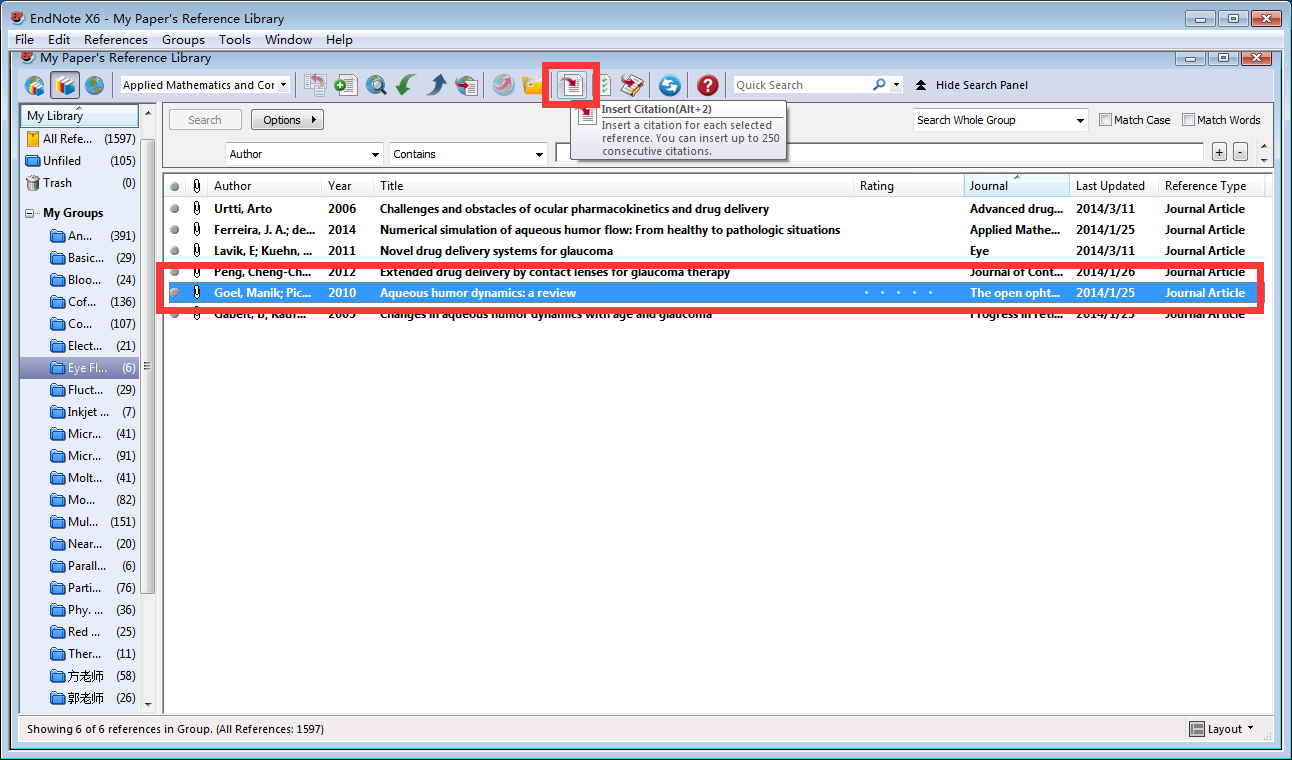Open the Groups menu

click(x=183, y=39)
